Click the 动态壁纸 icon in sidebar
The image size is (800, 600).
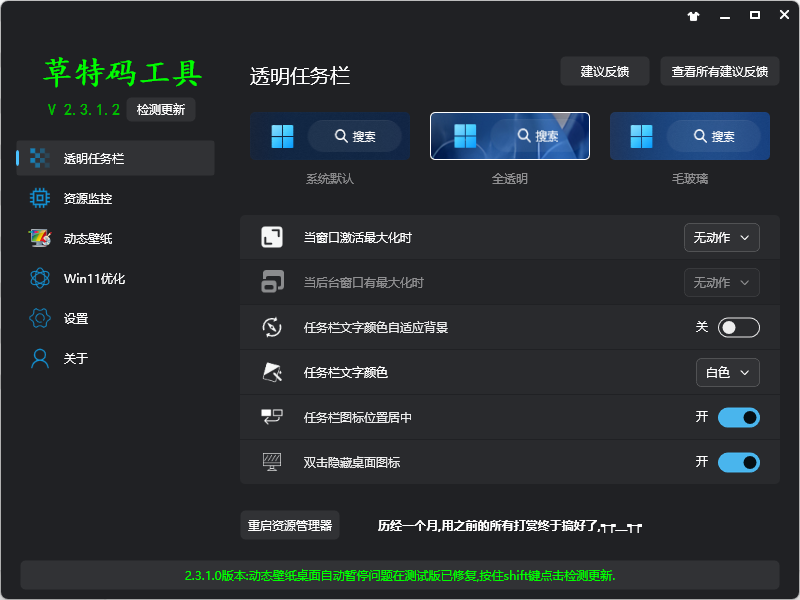[x=40, y=239]
